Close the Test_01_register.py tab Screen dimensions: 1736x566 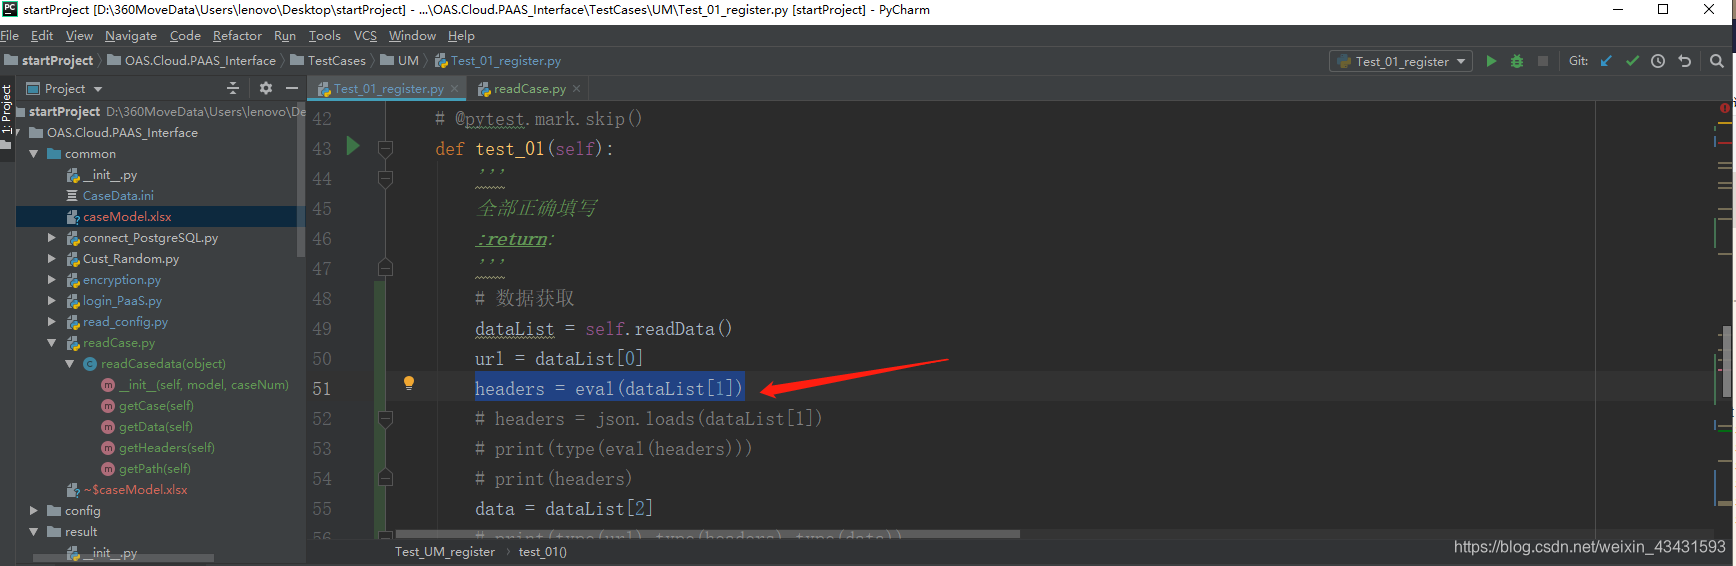455,89
